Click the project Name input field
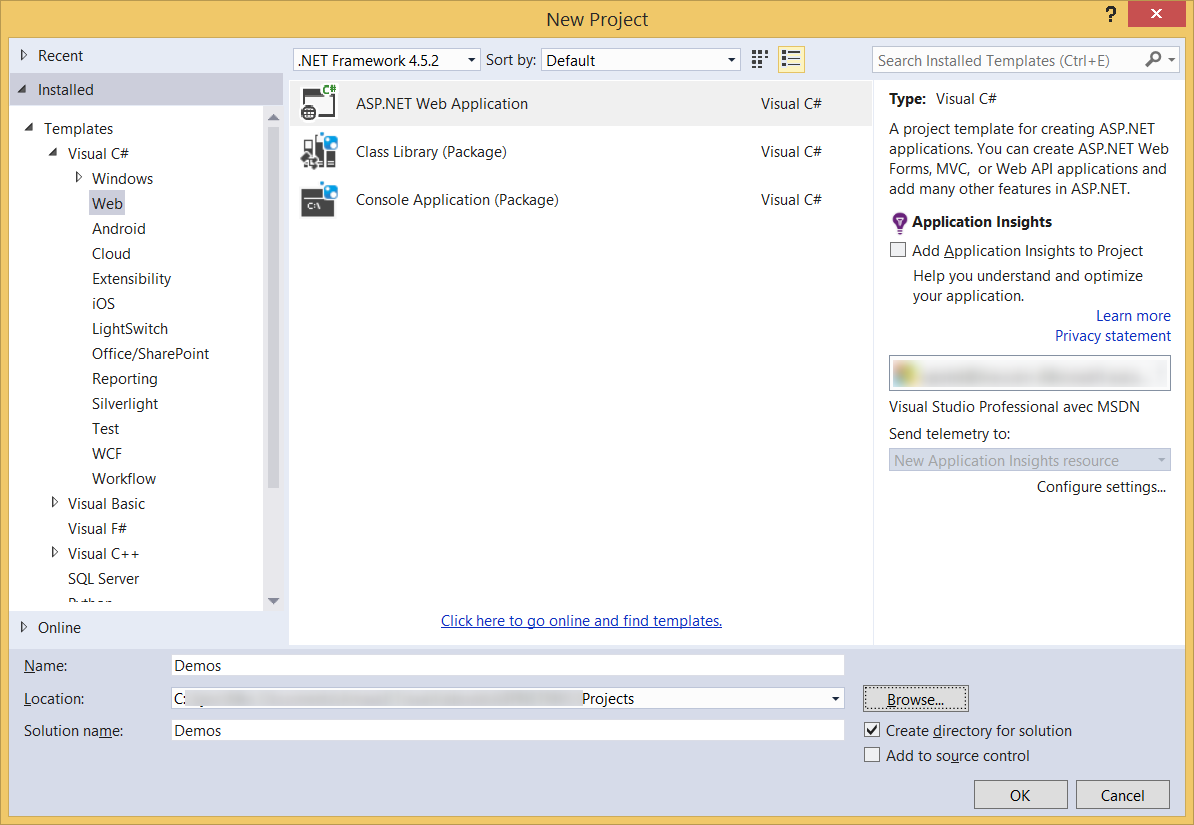1194x825 pixels. click(x=508, y=665)
